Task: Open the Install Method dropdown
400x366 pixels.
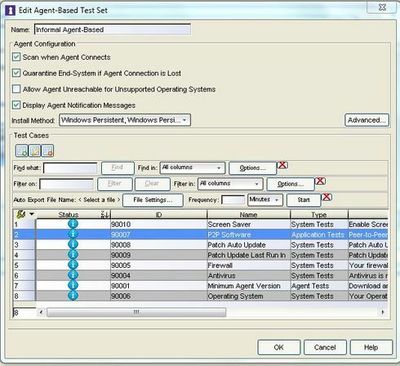Action: (125, 120)
